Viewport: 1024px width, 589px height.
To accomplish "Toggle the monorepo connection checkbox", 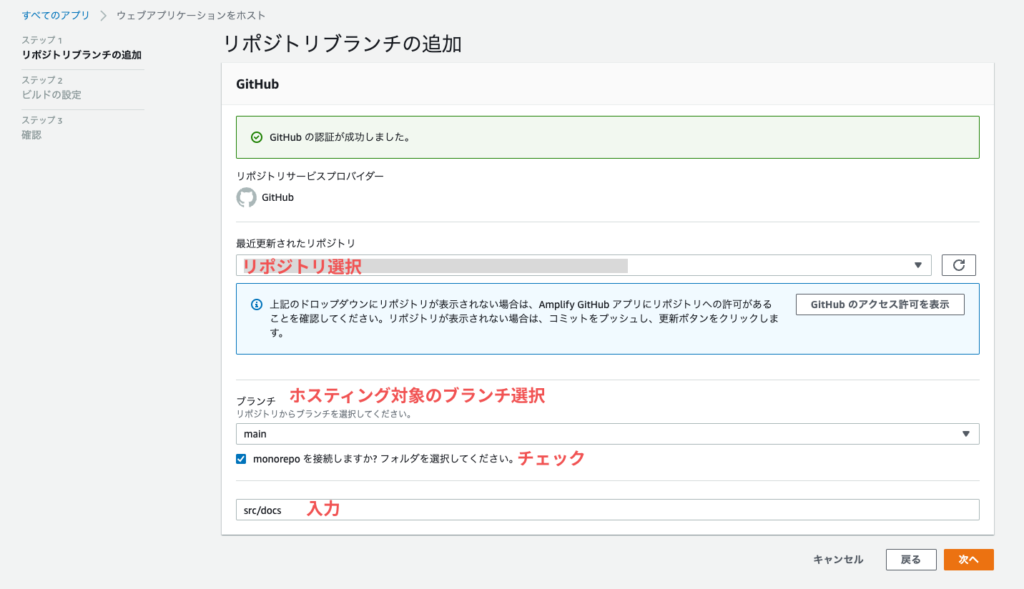I will pos(241,459).
